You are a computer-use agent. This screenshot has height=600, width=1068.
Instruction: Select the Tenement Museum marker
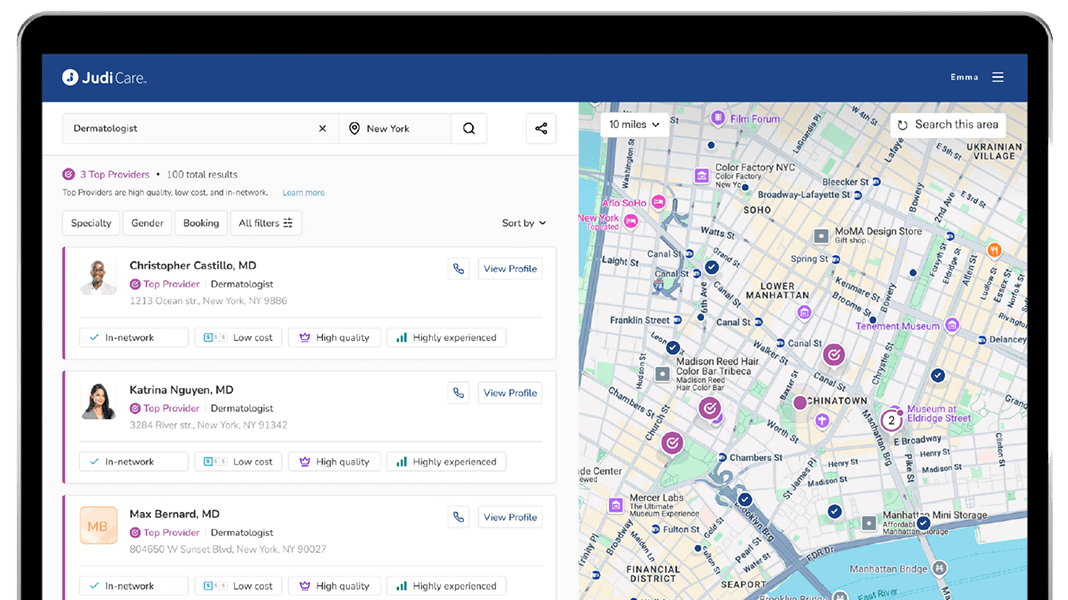pyautogui.click(x=952, y=325)
